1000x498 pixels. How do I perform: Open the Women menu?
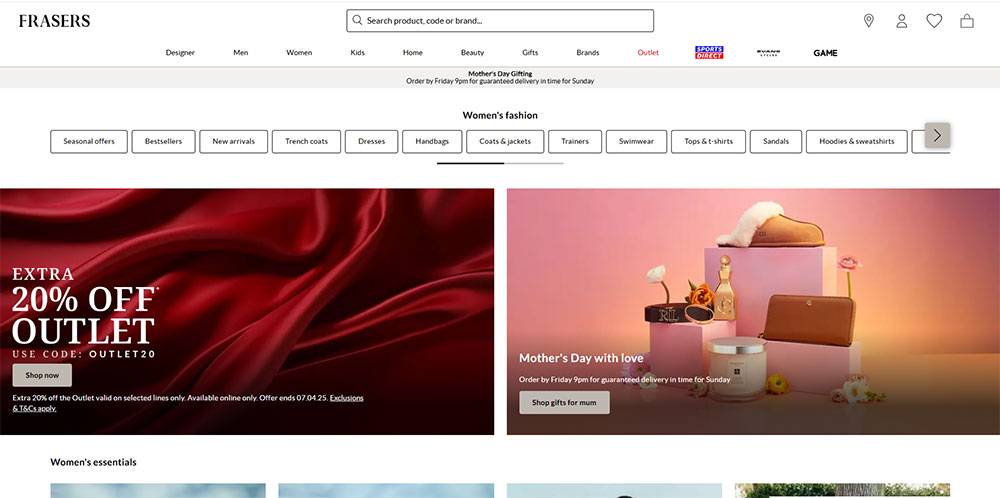(x=298, y=53)
